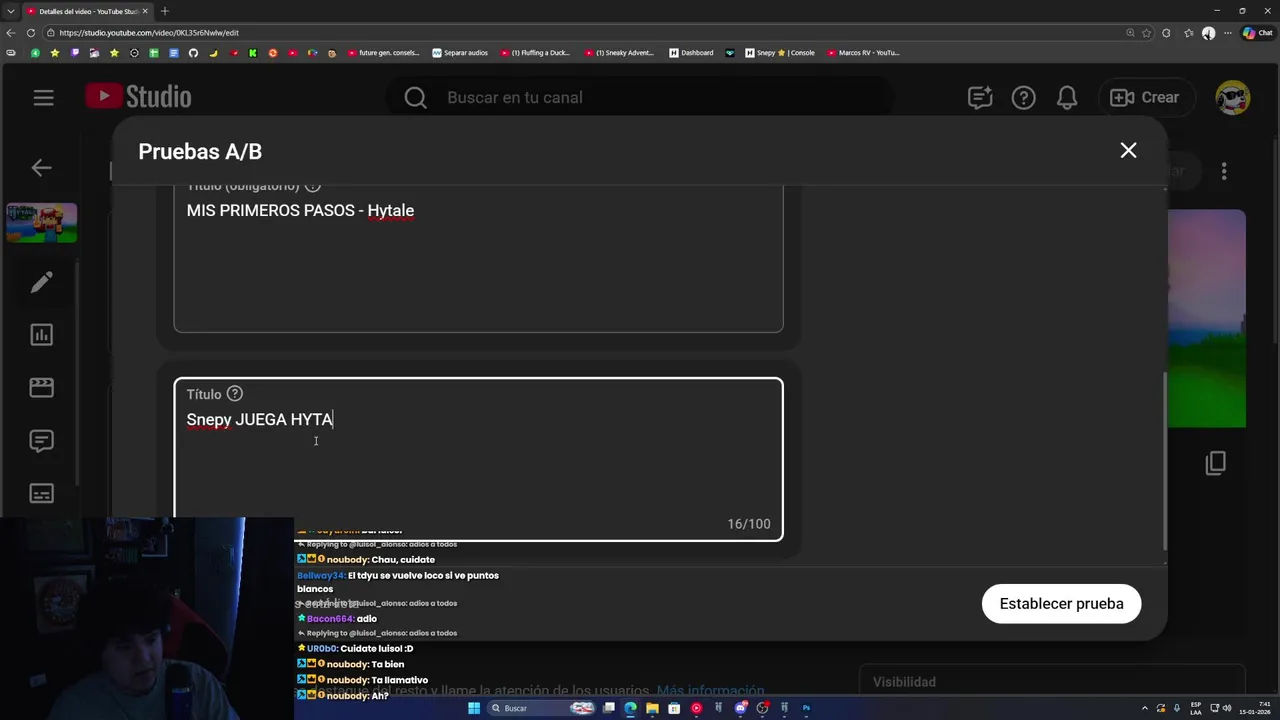Open the browser tab search dropdown arrow
The width and height of the screenshot is (1280, 720).
(10, 11)
